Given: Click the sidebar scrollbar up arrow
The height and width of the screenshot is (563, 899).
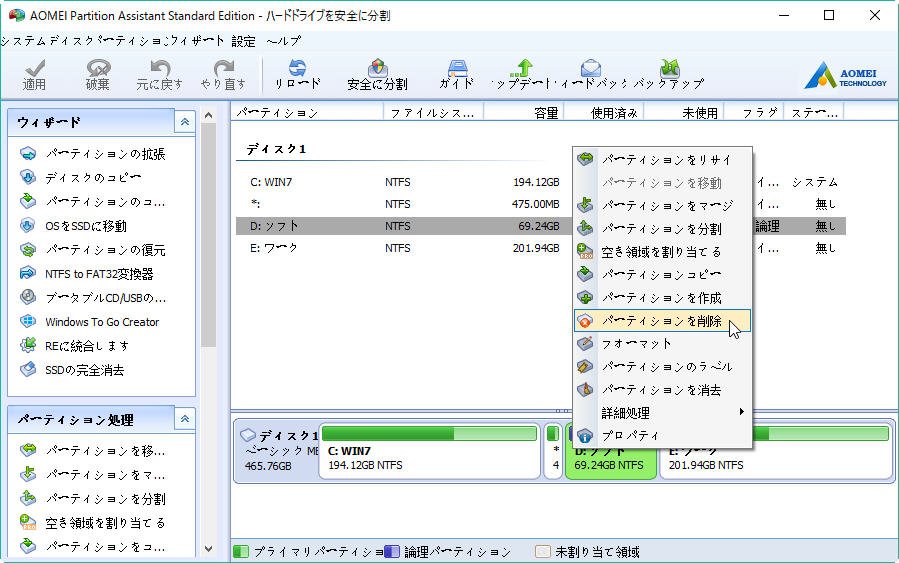Looking at the screenshot, I should [209, 115].
